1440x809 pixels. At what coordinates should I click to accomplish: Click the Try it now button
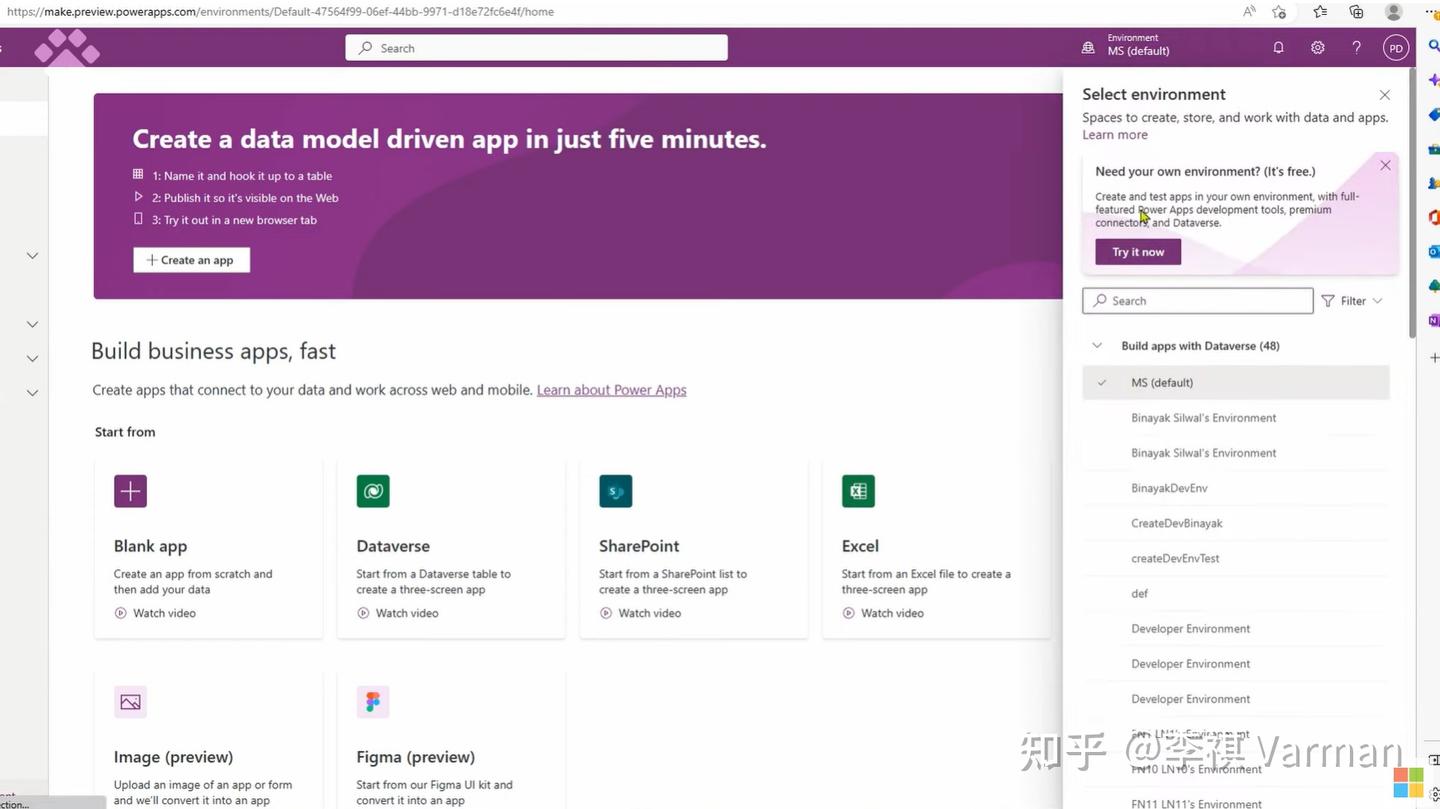click(x=1138, y=252)
